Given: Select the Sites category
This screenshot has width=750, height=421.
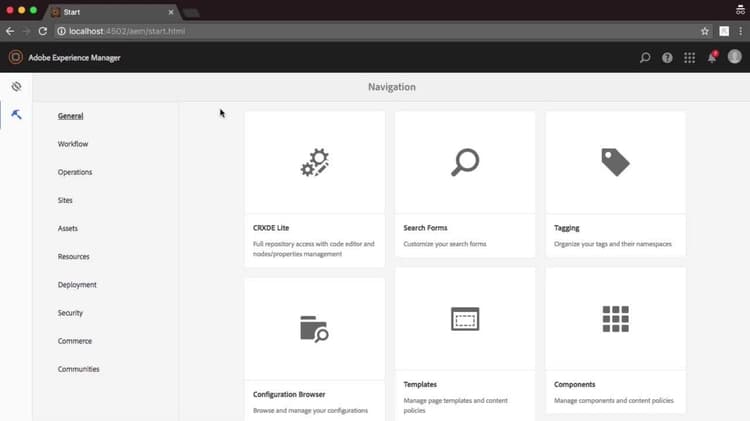Looking at the screenshot, I should [65, 200].
